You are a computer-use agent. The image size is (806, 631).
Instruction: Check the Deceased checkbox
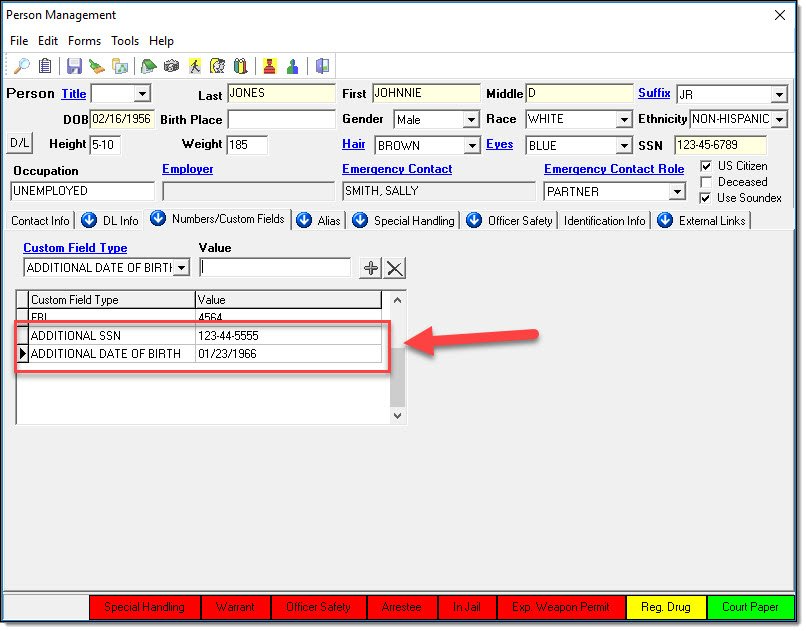pyautogui.click(x=706, y=182)
